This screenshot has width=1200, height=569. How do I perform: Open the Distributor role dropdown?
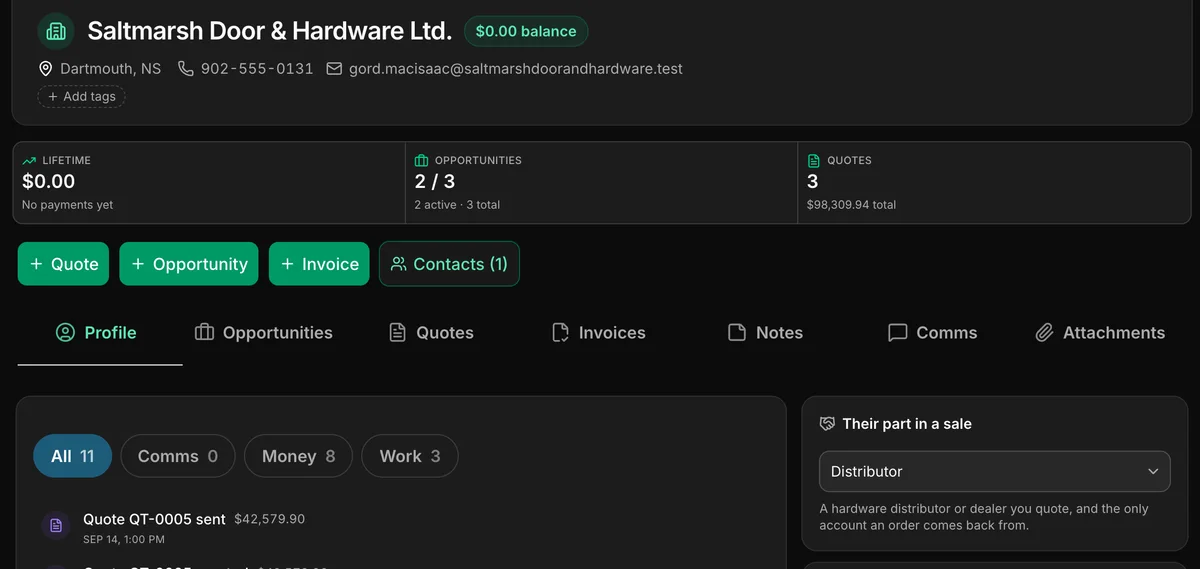pos(994,471)
